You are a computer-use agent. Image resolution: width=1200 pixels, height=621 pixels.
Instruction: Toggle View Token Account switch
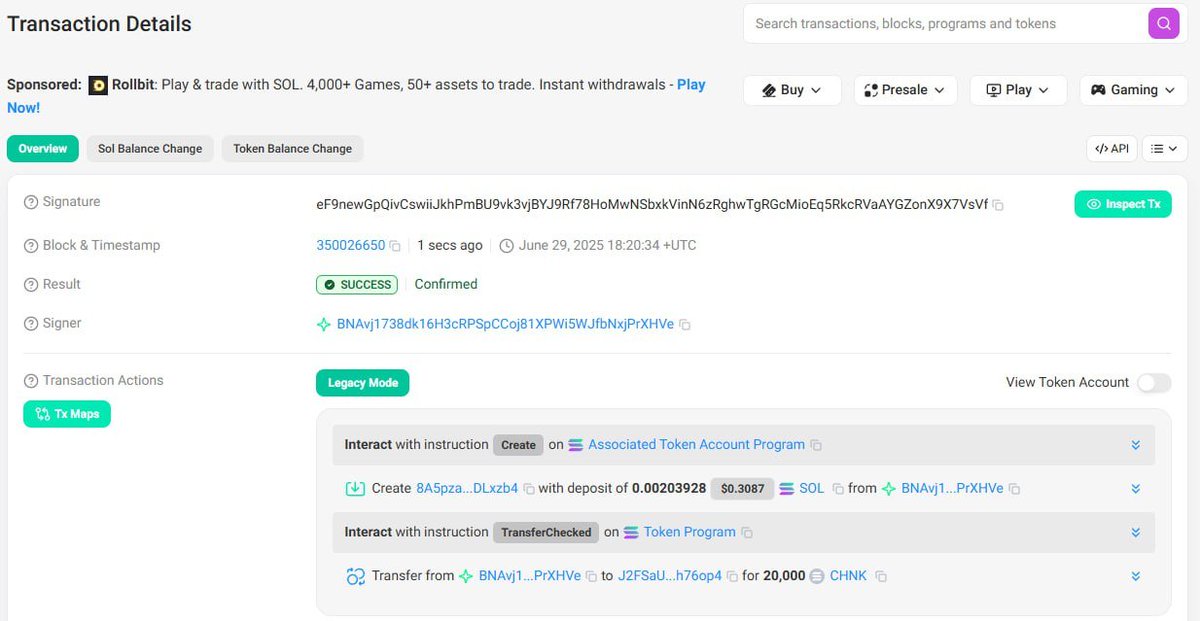click(1154, 383)
